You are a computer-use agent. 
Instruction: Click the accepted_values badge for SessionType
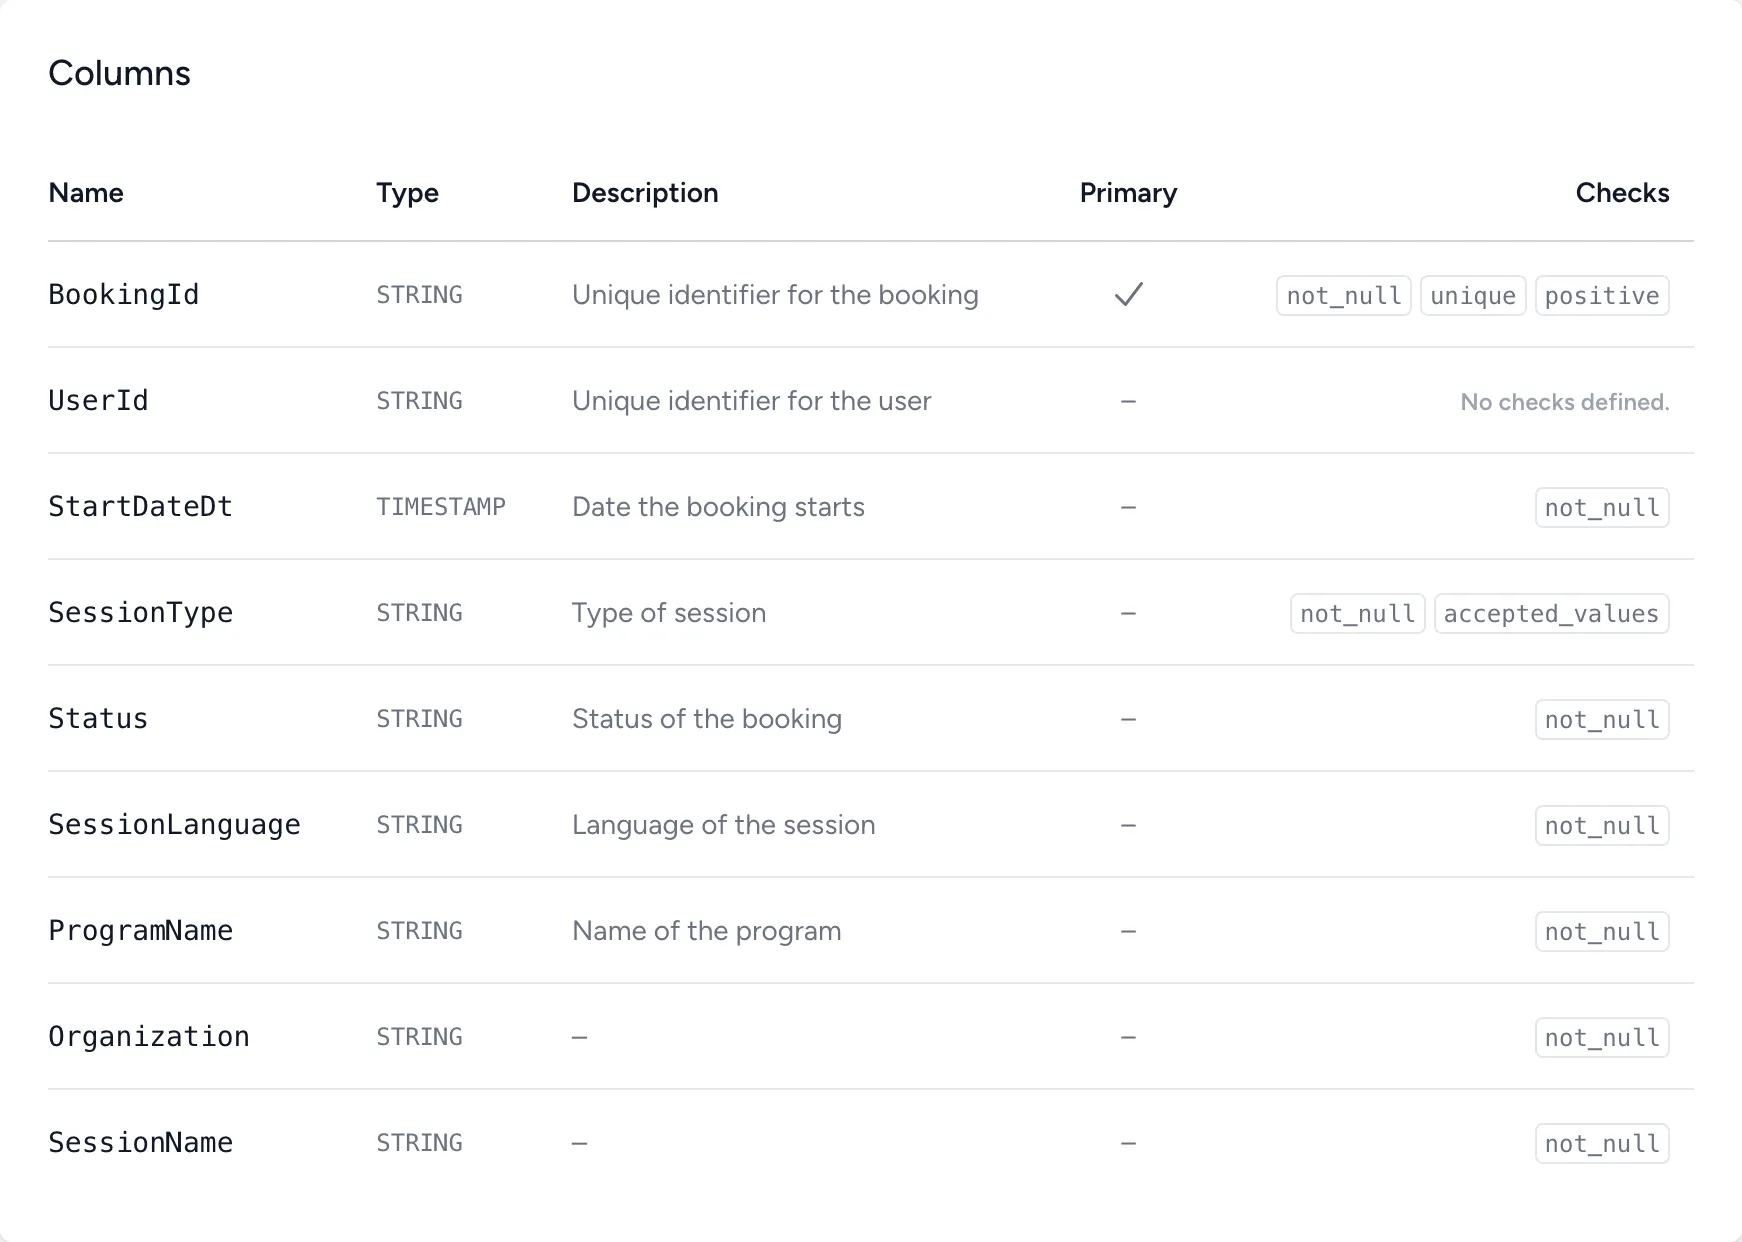1551,614
